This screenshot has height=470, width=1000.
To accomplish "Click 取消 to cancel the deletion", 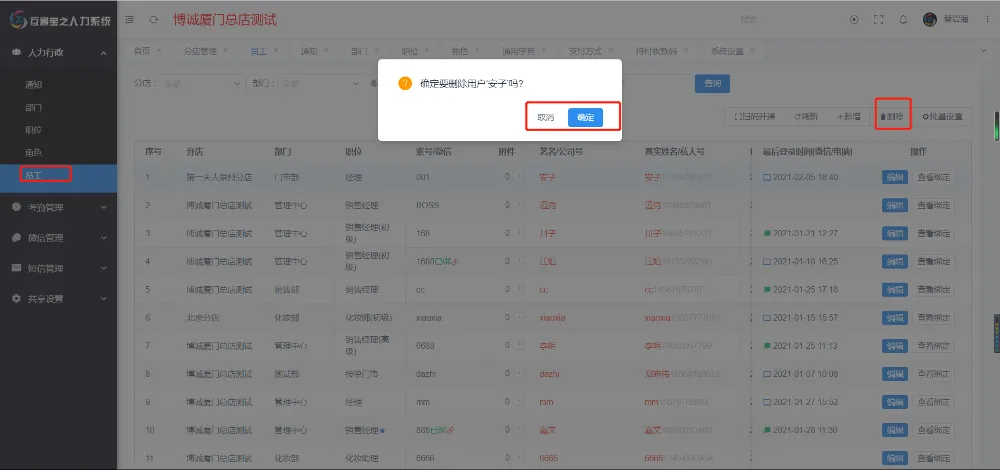I will [546, 117].
